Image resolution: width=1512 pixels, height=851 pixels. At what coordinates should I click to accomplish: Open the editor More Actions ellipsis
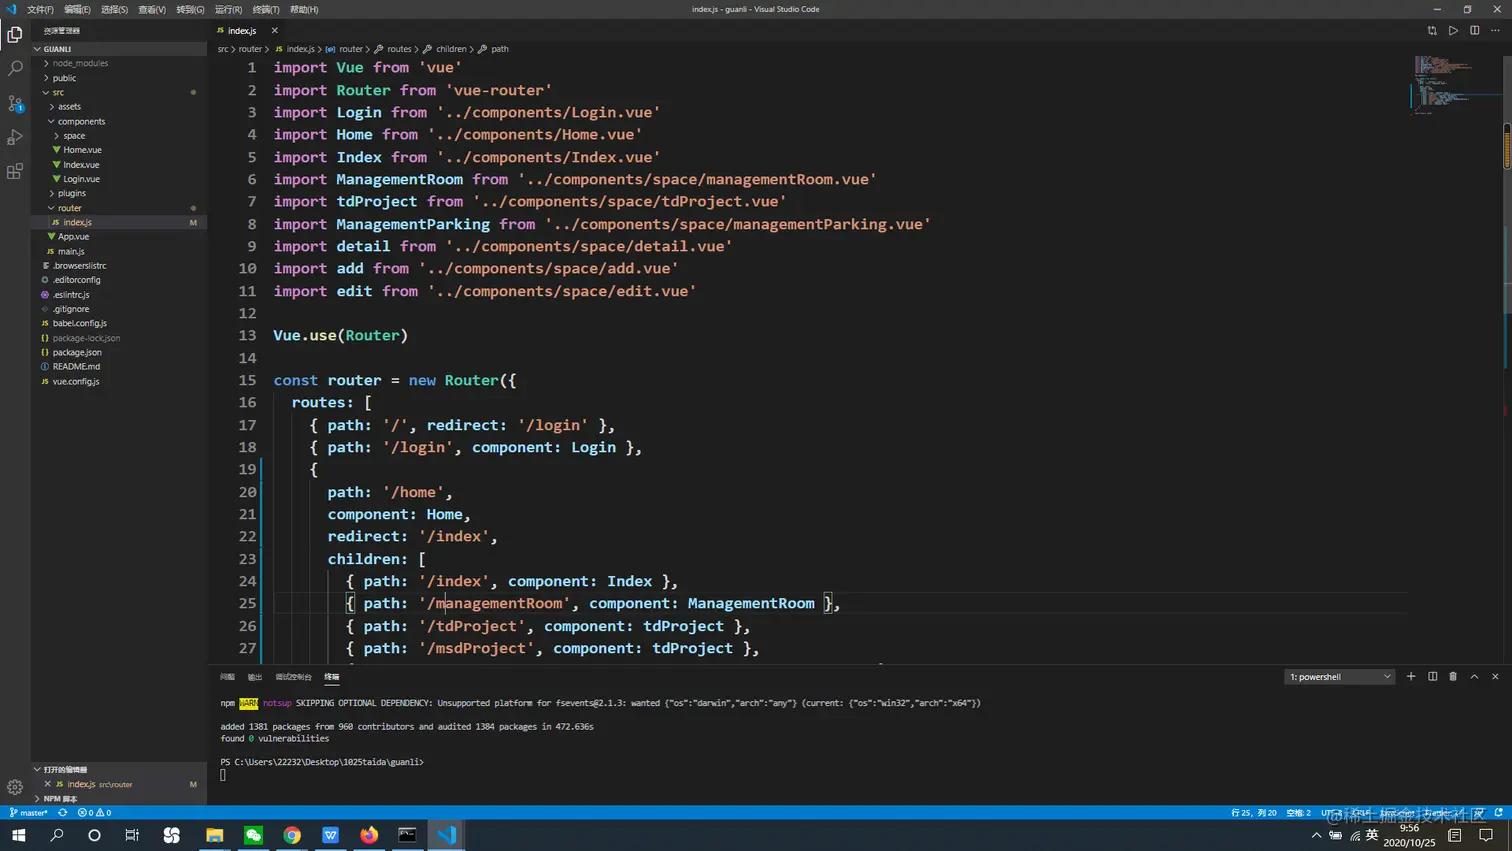(x=1495, y=31)
